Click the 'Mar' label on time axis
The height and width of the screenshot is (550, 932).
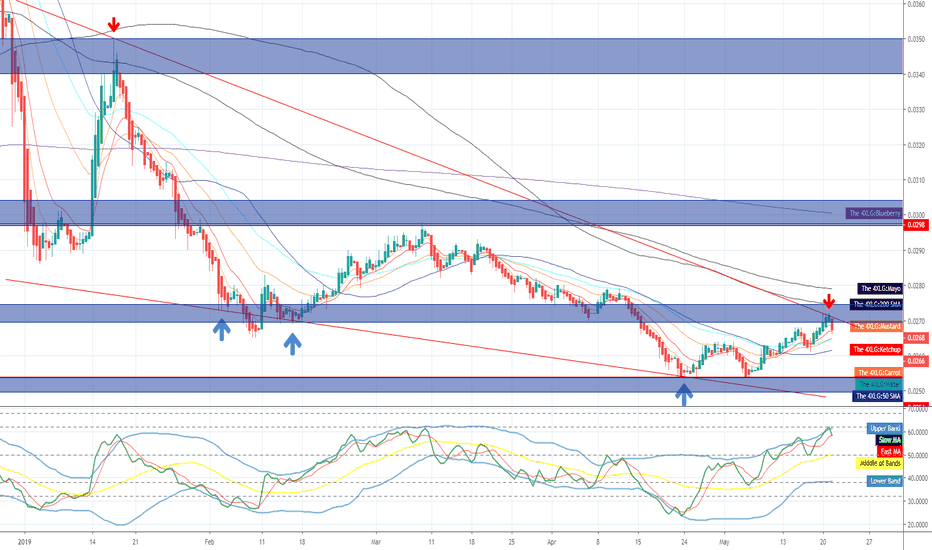click(x=375, y=542)
